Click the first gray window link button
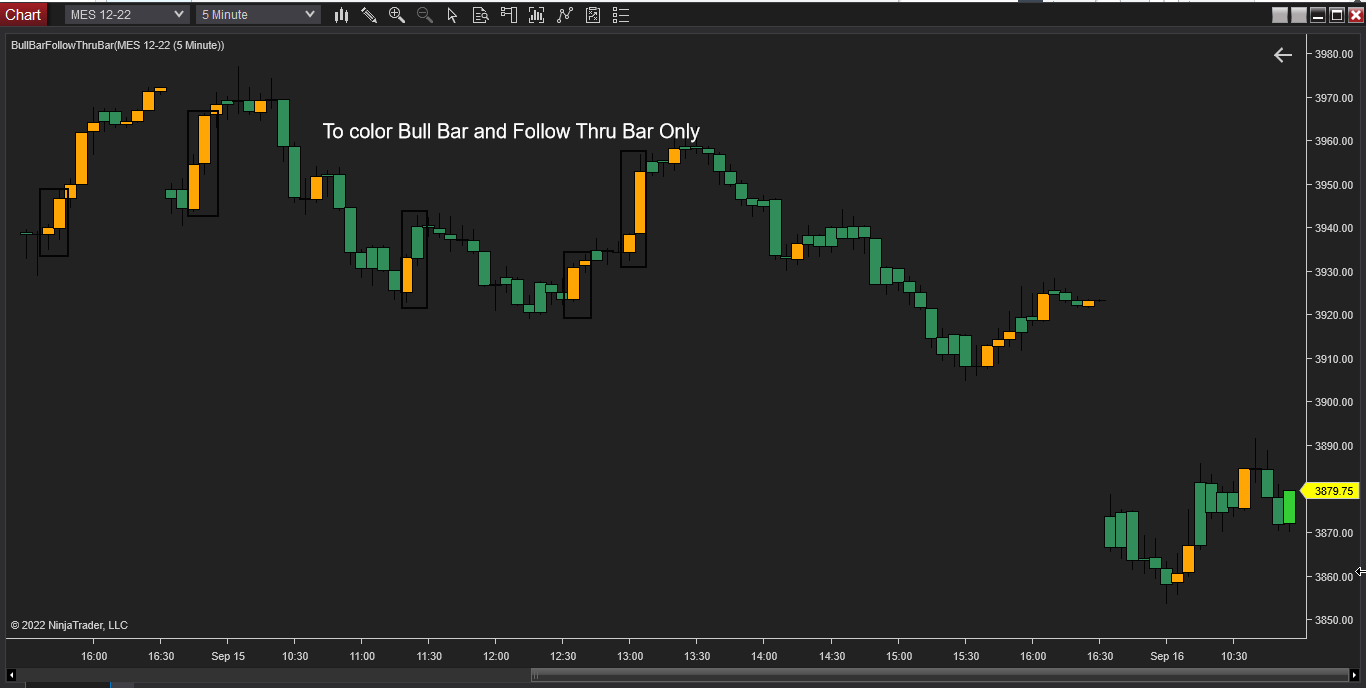The height and width of the screenshot is (688, 1366). (x=1281, y=15)
